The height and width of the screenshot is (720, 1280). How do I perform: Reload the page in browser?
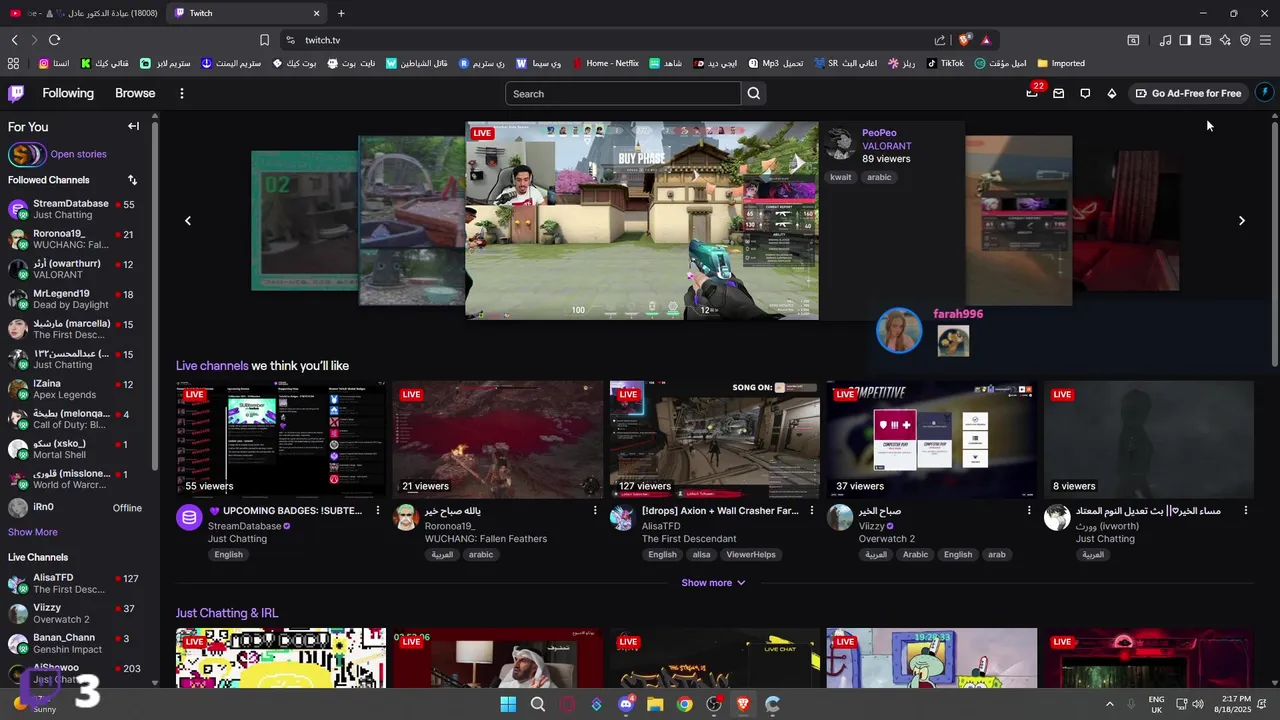click(54, 40)
